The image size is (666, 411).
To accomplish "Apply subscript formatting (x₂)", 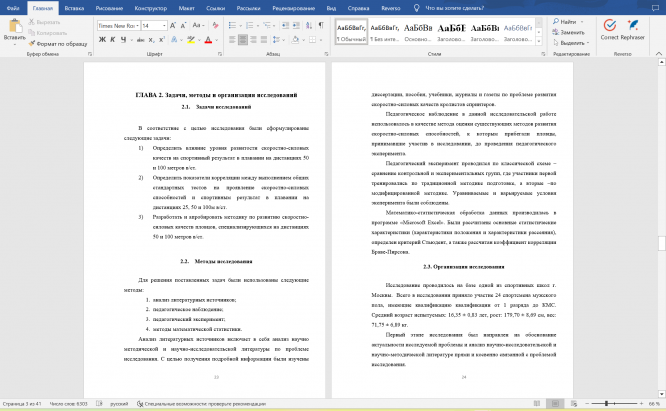I will pyautogui.click(x=152, y=40).
